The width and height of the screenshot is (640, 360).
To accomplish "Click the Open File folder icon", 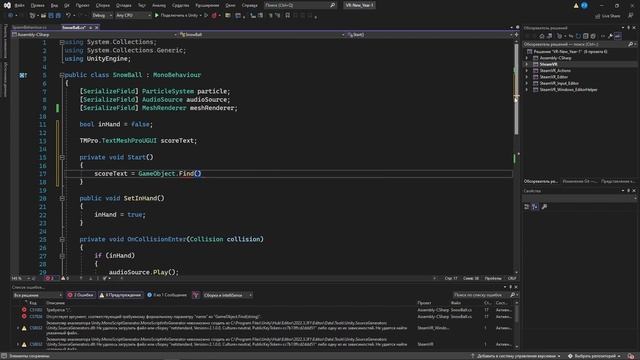I will 43,16.
